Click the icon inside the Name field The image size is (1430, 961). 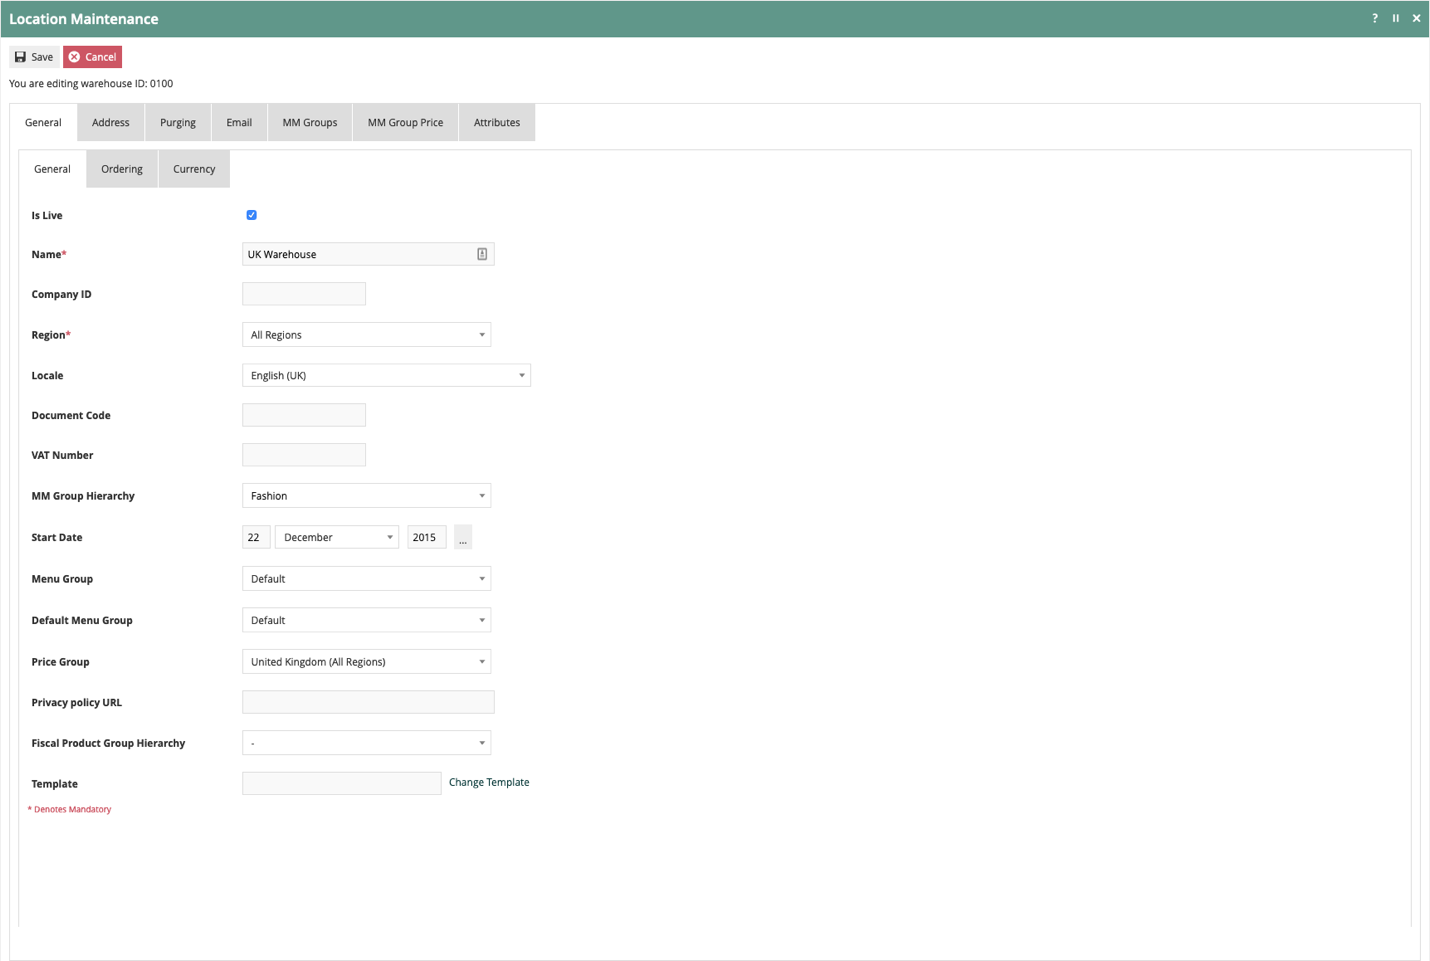482,254
